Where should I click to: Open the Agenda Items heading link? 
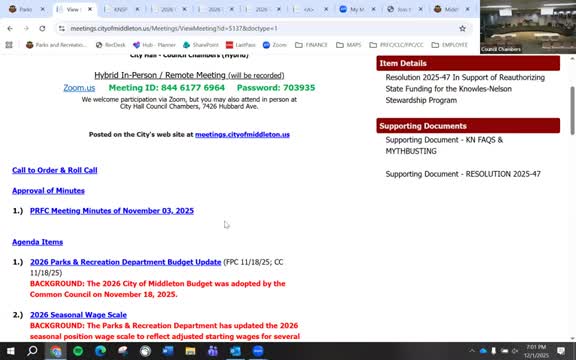coord(37,242)
